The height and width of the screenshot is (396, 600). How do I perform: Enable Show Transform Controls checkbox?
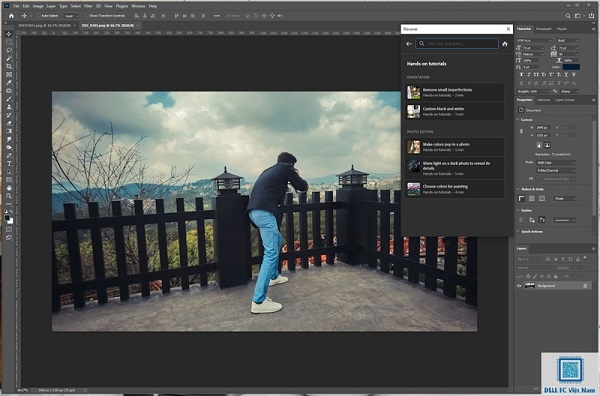tap(87, 16)
